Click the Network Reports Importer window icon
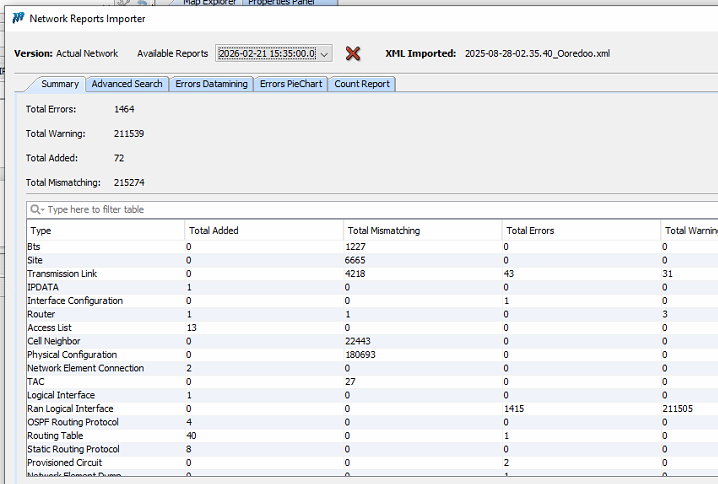 (x=18, y=18)
